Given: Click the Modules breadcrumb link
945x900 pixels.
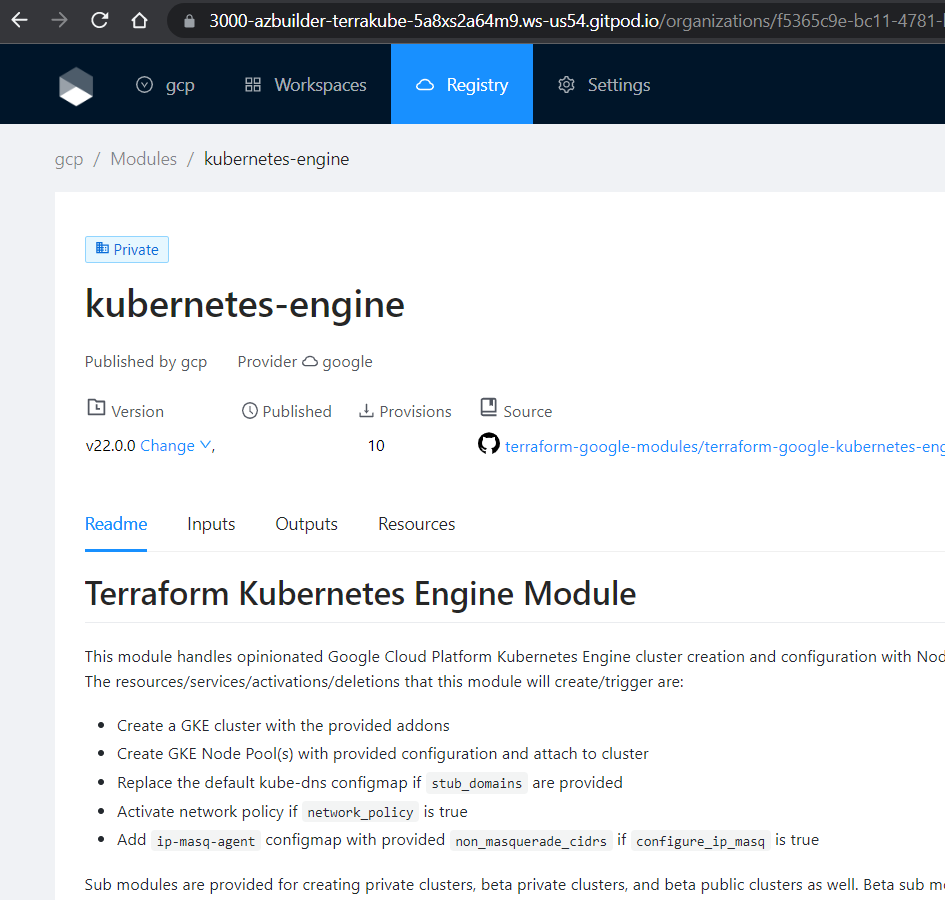Looking at the screenshot, I should coord(143,159).
